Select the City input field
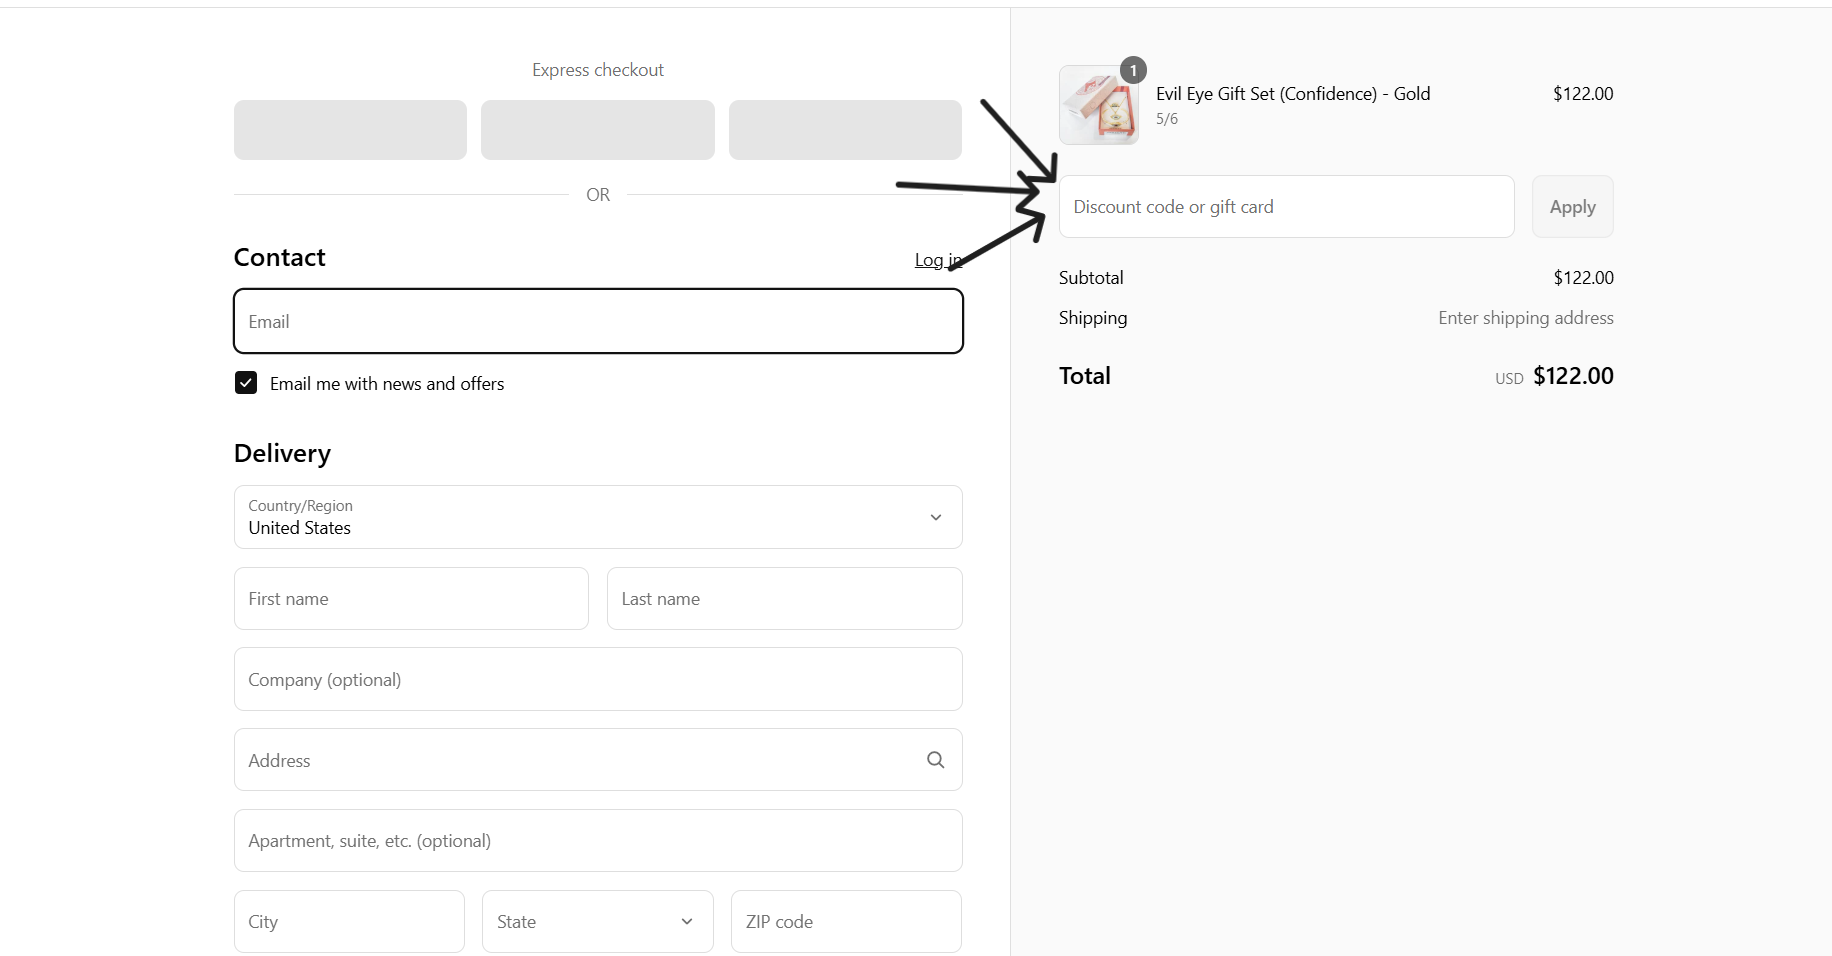 (x=349, y=921)
